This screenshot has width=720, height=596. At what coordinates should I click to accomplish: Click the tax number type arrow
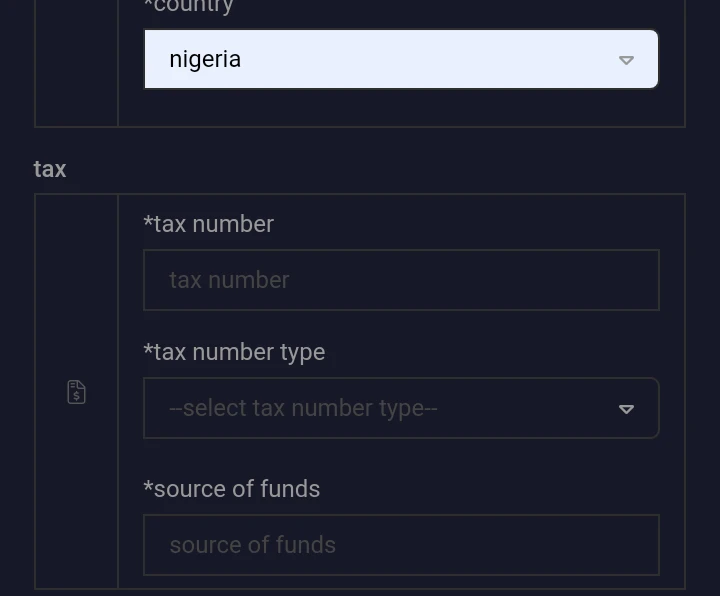coord(626,409)
